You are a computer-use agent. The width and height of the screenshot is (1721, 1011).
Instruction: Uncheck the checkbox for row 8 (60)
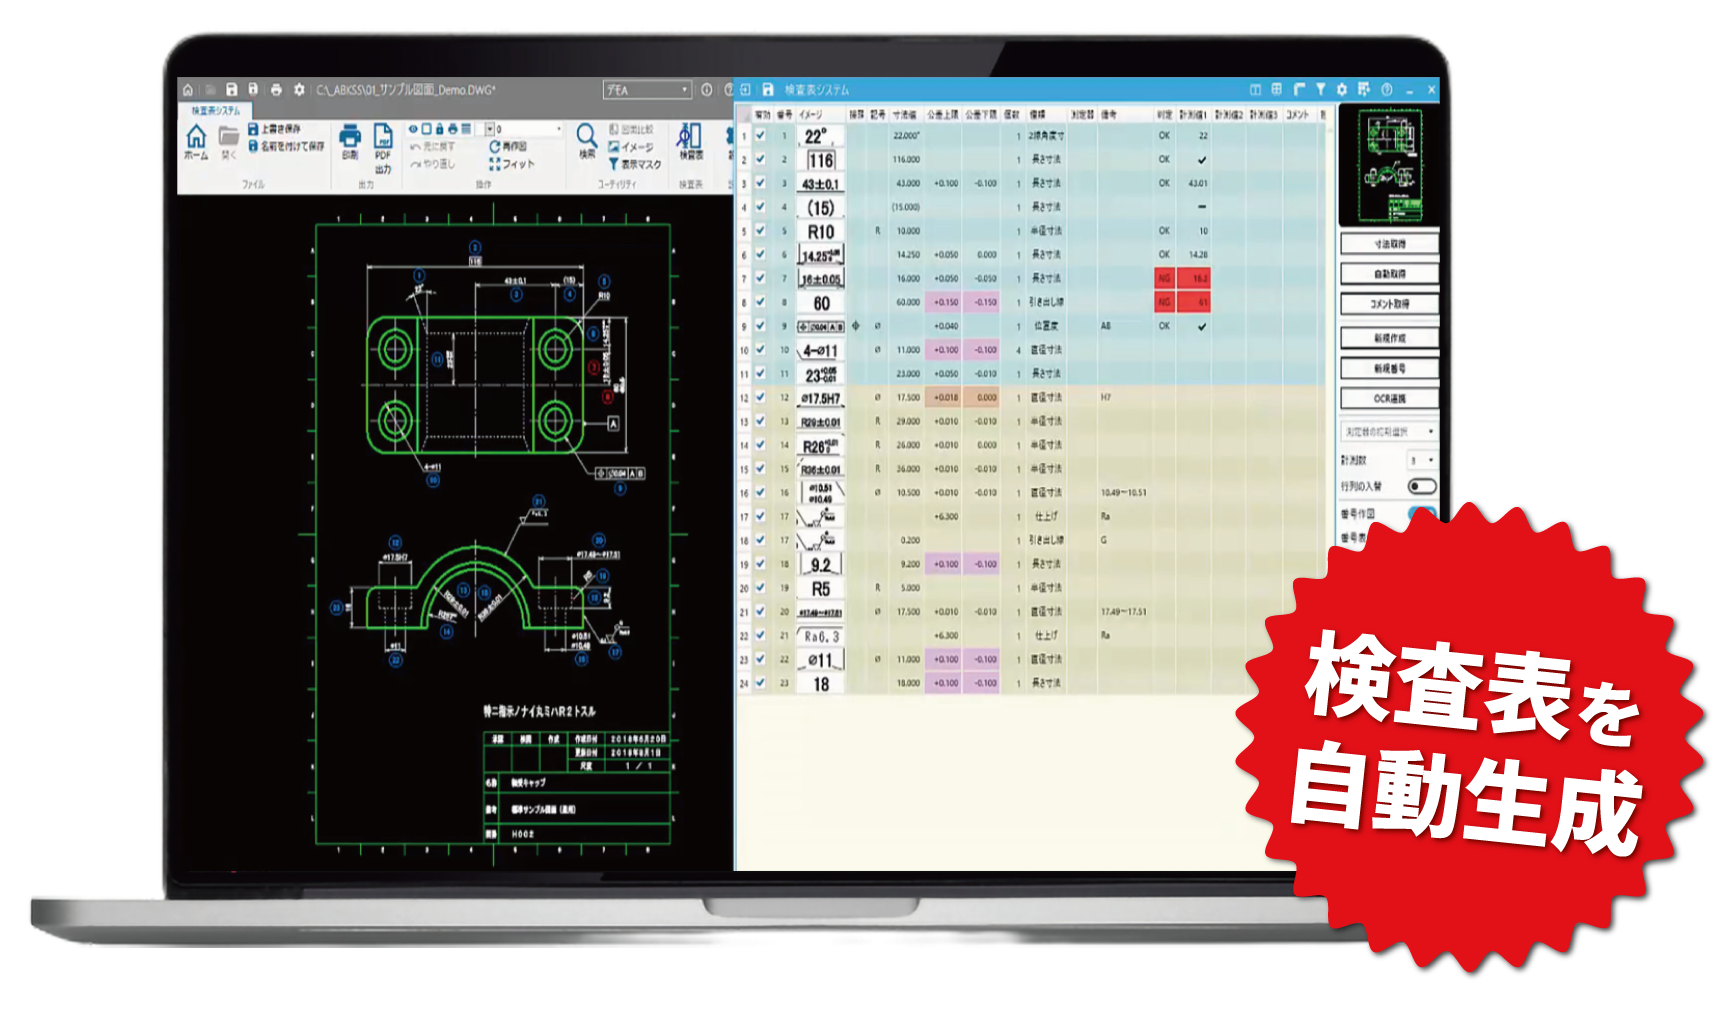click(760, 302)
